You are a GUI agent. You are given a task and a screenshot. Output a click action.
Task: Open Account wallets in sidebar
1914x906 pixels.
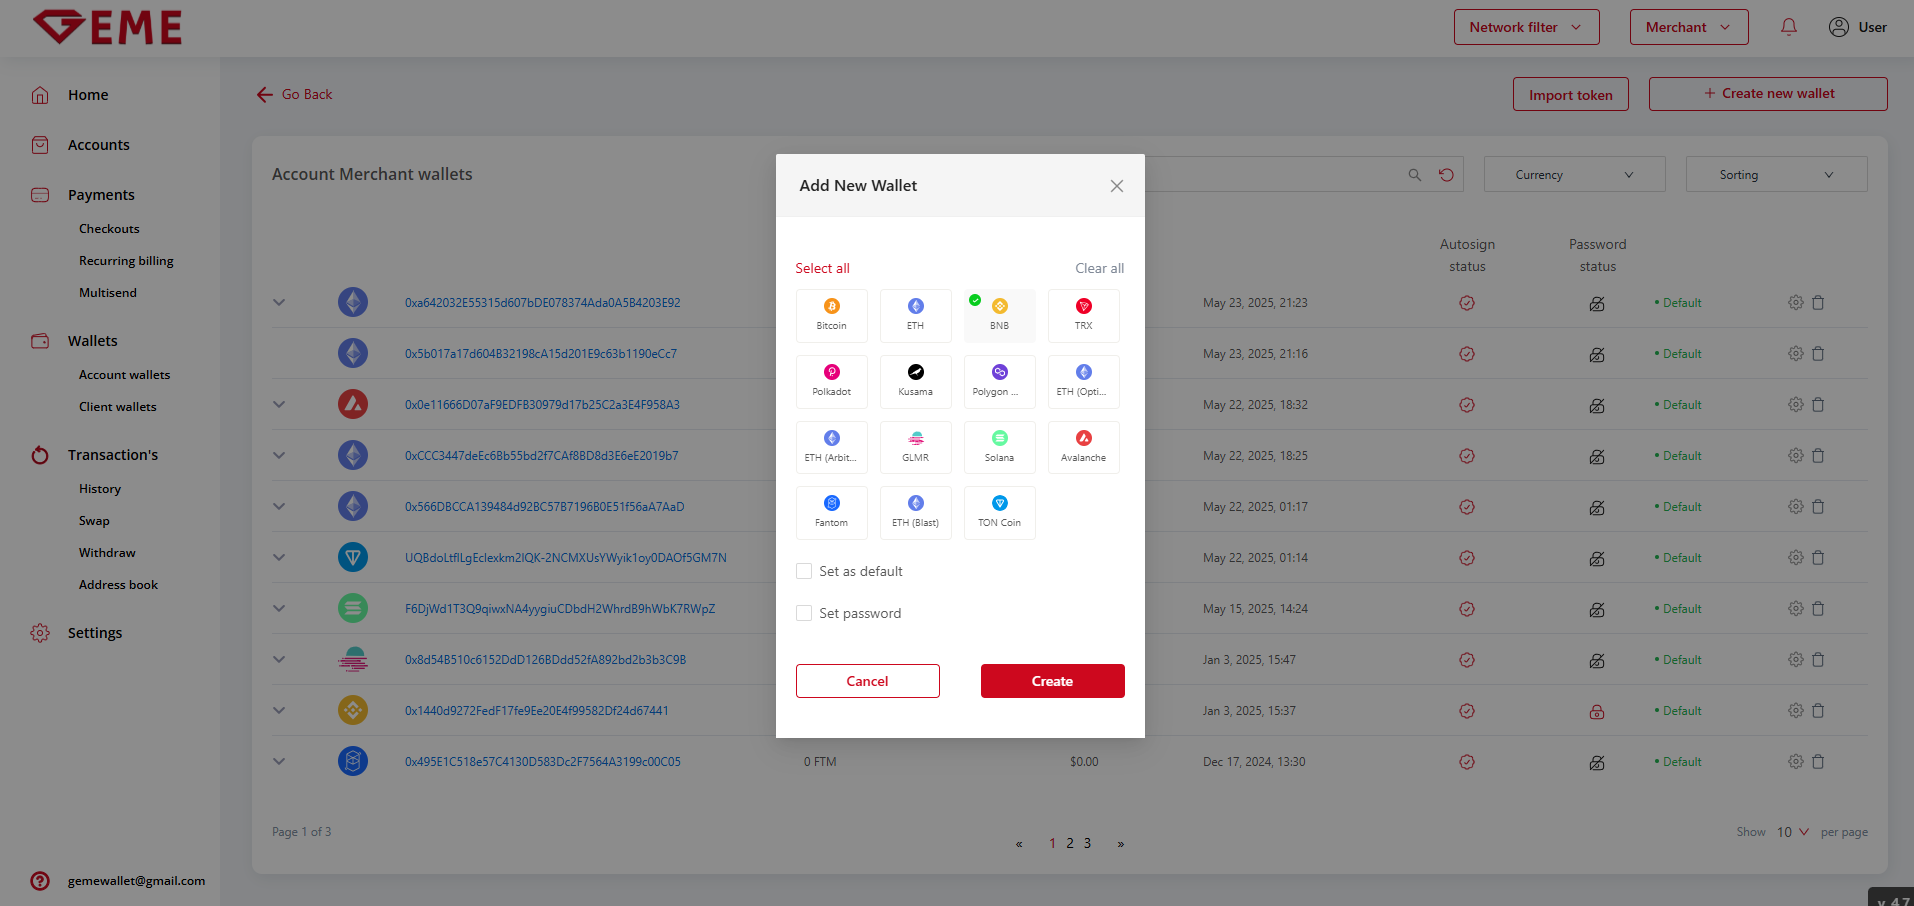click(x=124, y=375)
